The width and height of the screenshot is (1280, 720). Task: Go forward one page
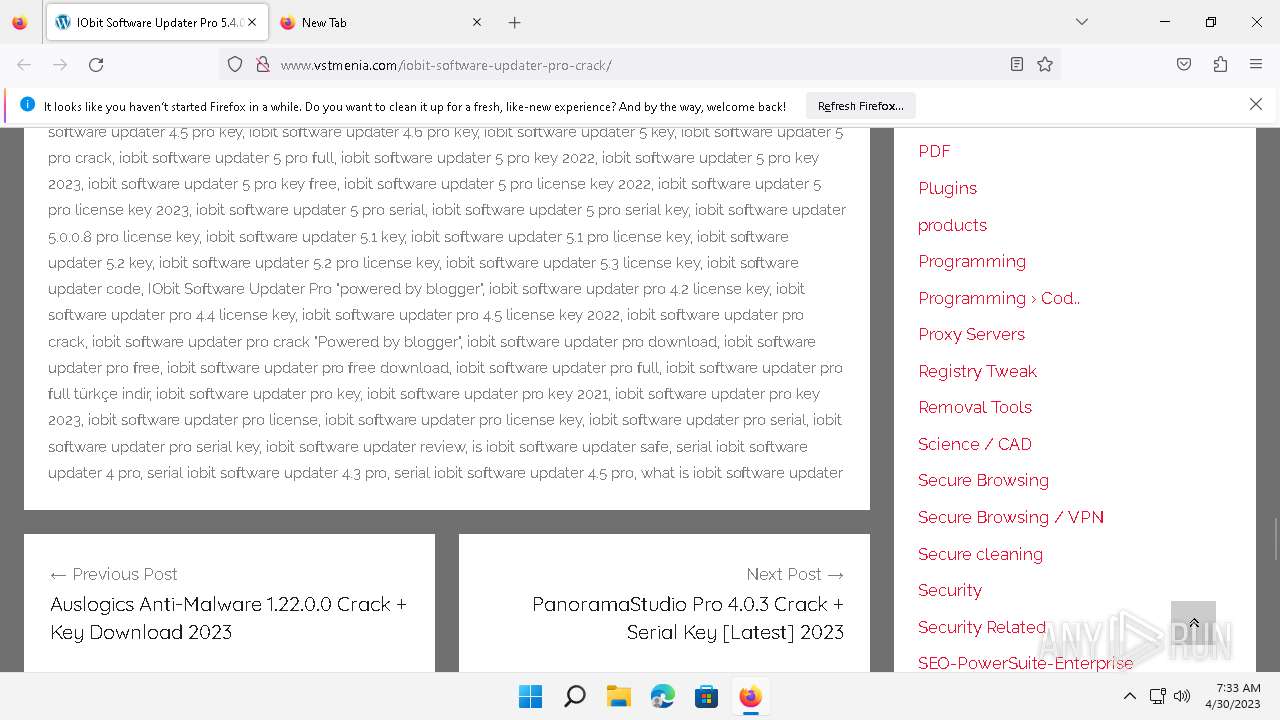tap(60, 65)
